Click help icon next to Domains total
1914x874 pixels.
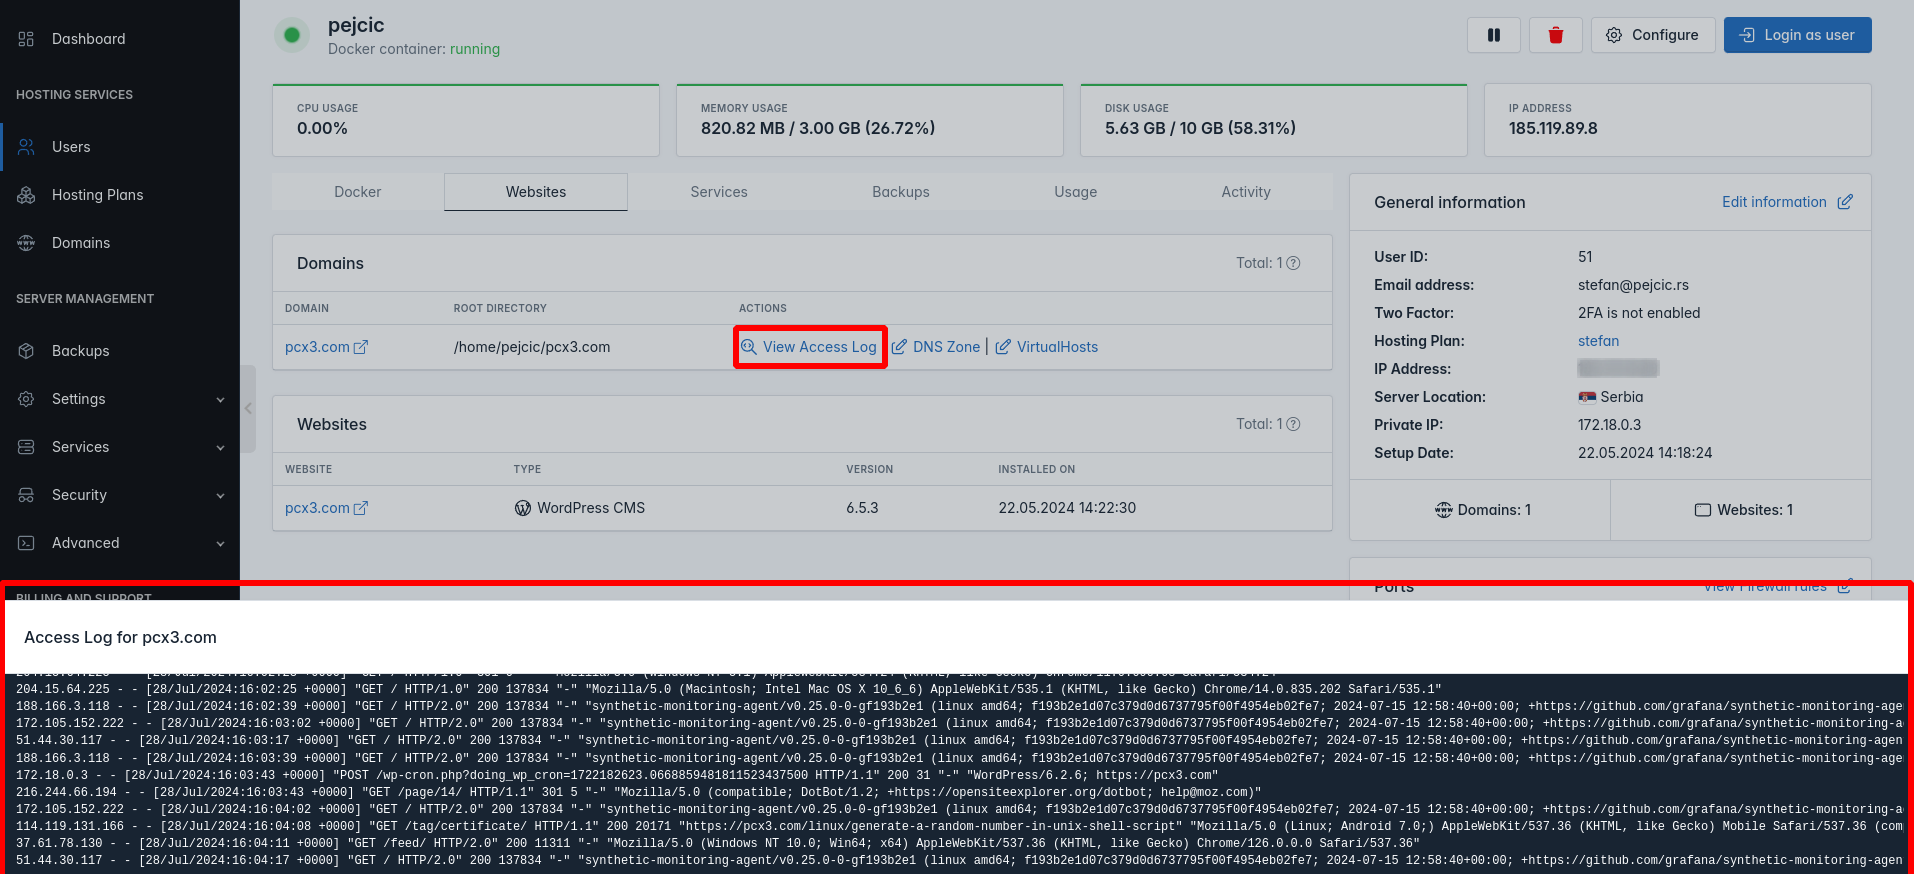[x=1293, y=263]
